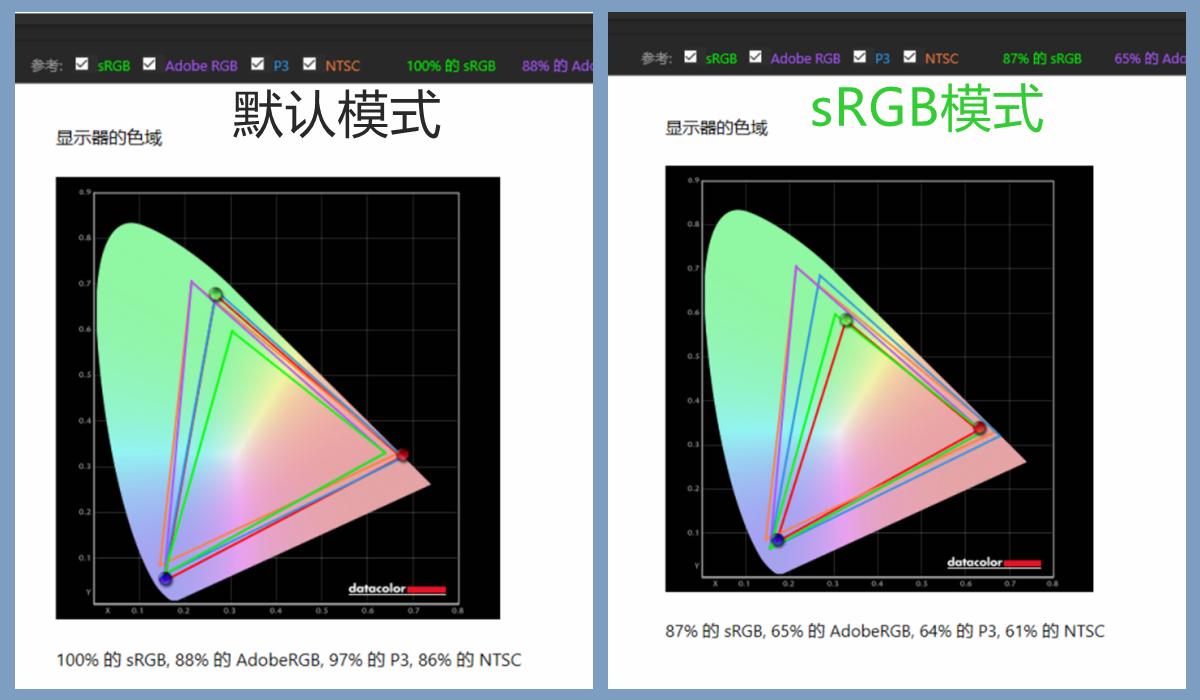Click green primary marker in default mode chart
Screen dimensions: 1200x700
[216, 294]
